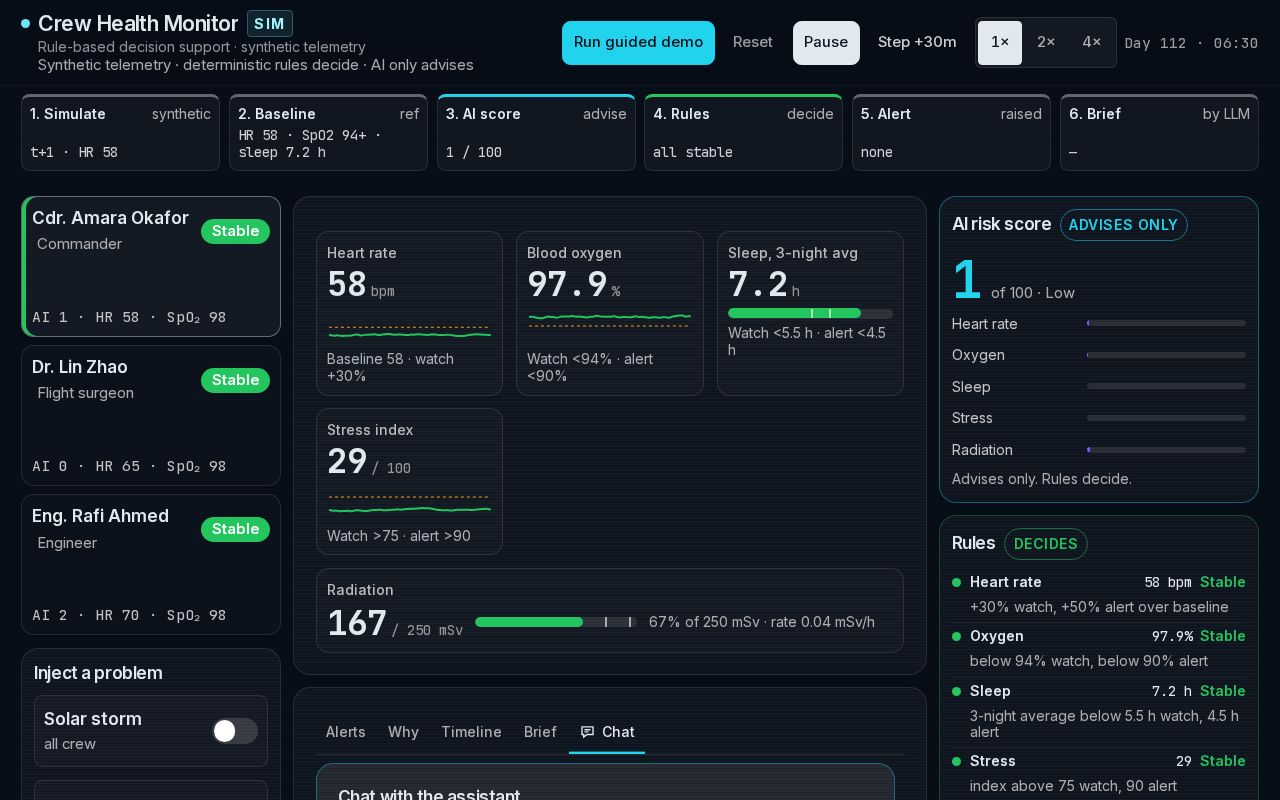1280x800 pixels.
Task: Click the SIM badge beside the title
Action: point(270,24)
